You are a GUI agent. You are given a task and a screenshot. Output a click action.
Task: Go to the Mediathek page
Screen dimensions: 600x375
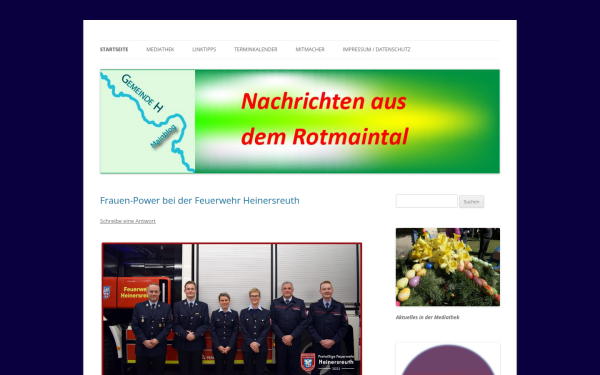[x=160, y=49]
